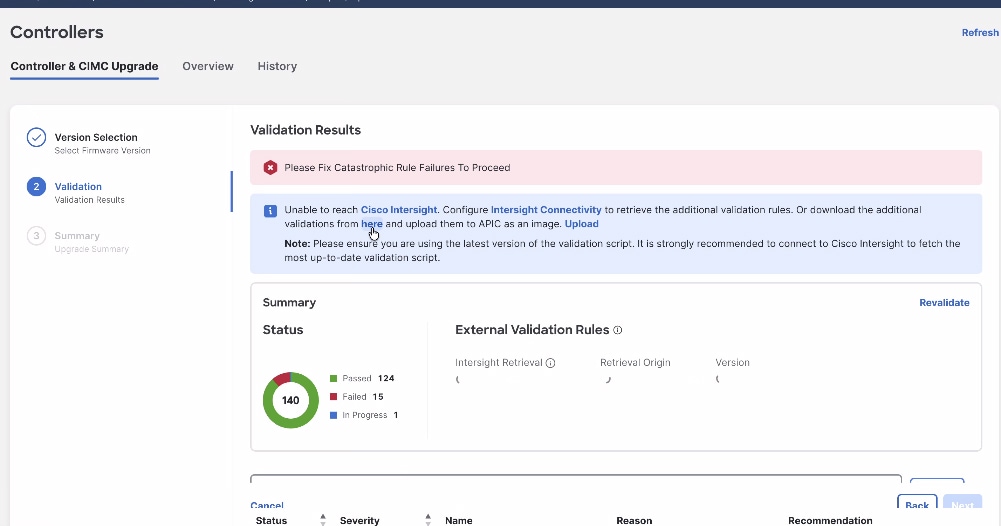Click info icon beside Intersight Retrieval

pyautogui.click(x=551, y=363)
